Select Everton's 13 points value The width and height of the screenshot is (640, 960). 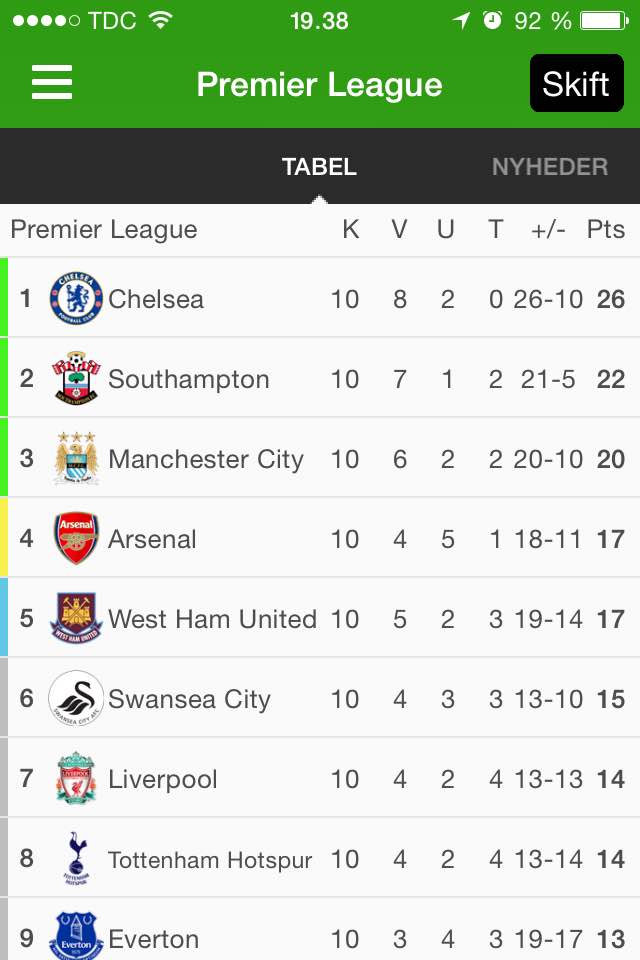point(611,939)
